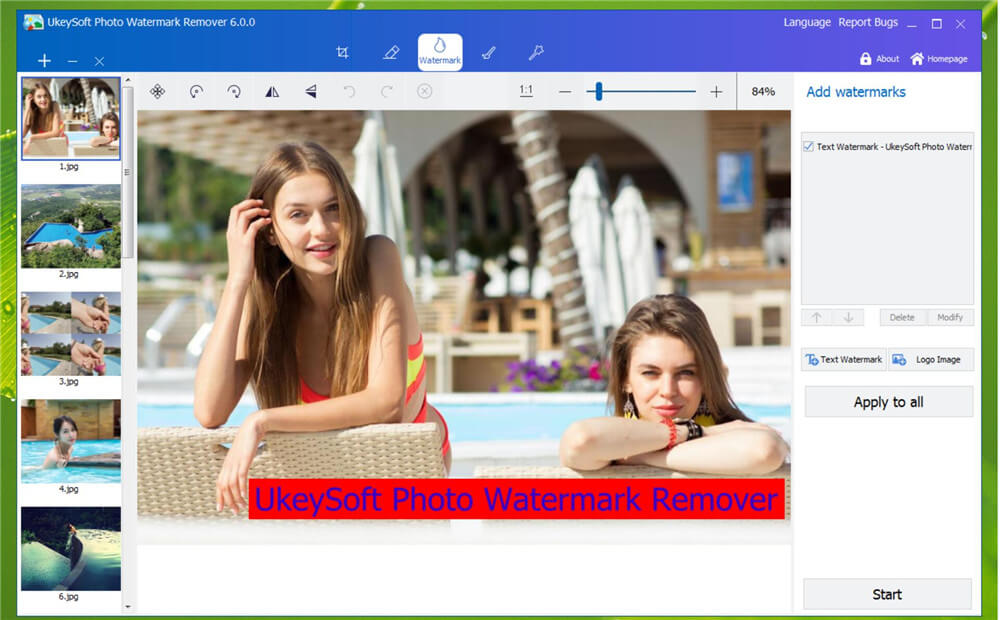Image resolution: width=1000 pixels, height=620 pixels.
Task: Open the Language menu
Action: point(806,22)
